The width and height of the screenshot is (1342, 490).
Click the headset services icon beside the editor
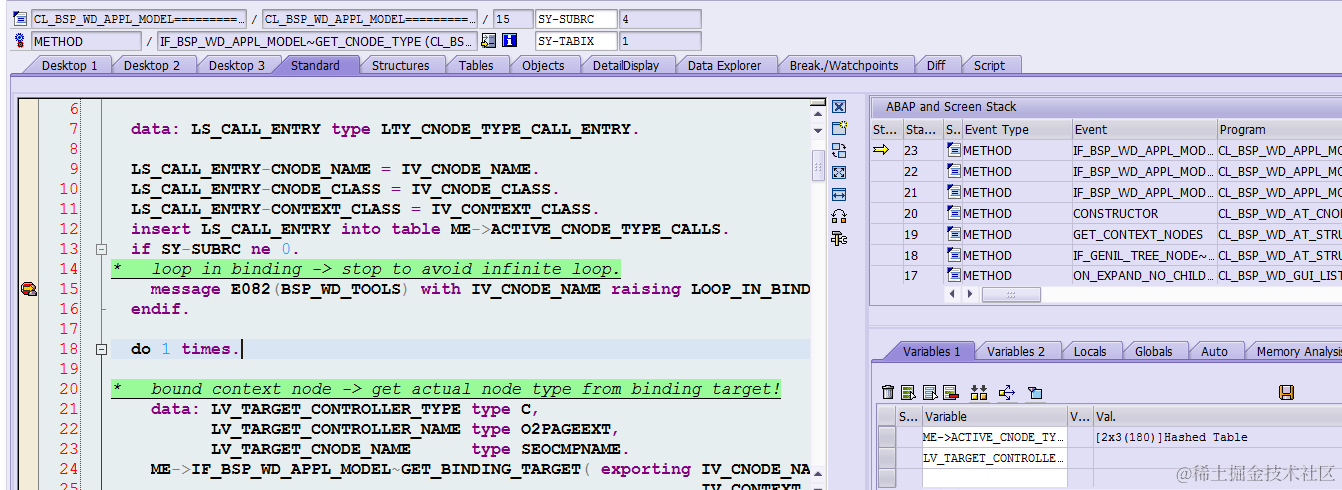tap(839, 216)
